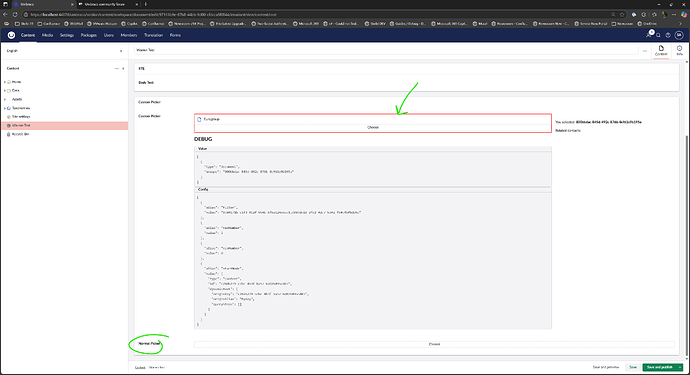Open the Translation section
690x375 pixels.
pyautogui.click(x=153, y=35)
